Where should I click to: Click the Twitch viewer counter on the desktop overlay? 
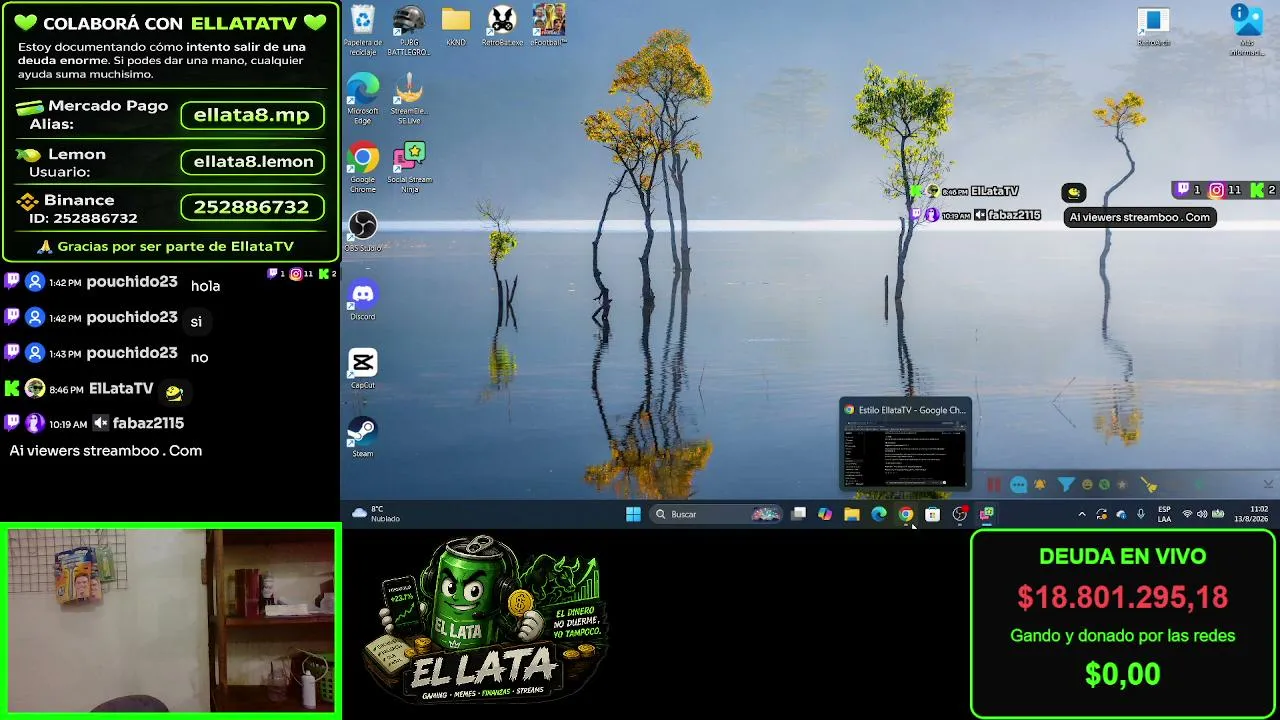pyautogui.click(x=1189, y=190)
